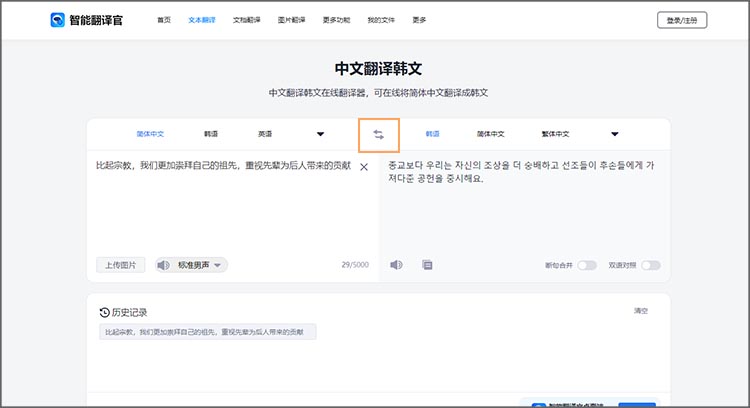Click the 29/5000 character counter
The width and height of the screenshot is (750, 408).
point(355,265)
